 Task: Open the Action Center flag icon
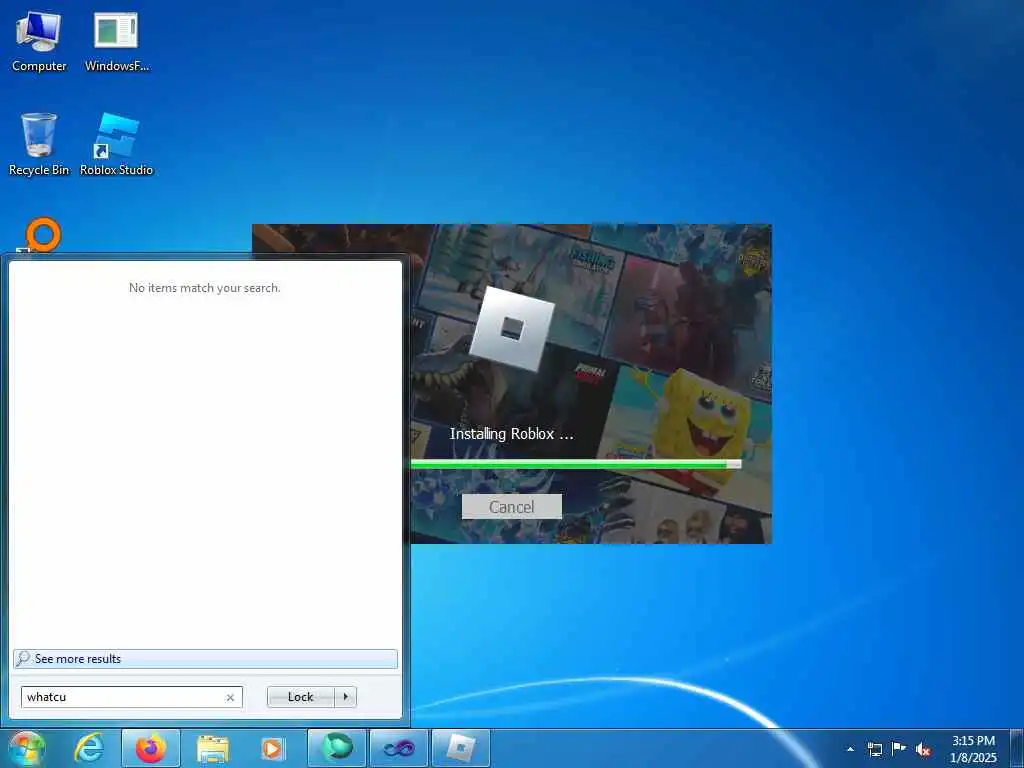[x=899, y=749]
